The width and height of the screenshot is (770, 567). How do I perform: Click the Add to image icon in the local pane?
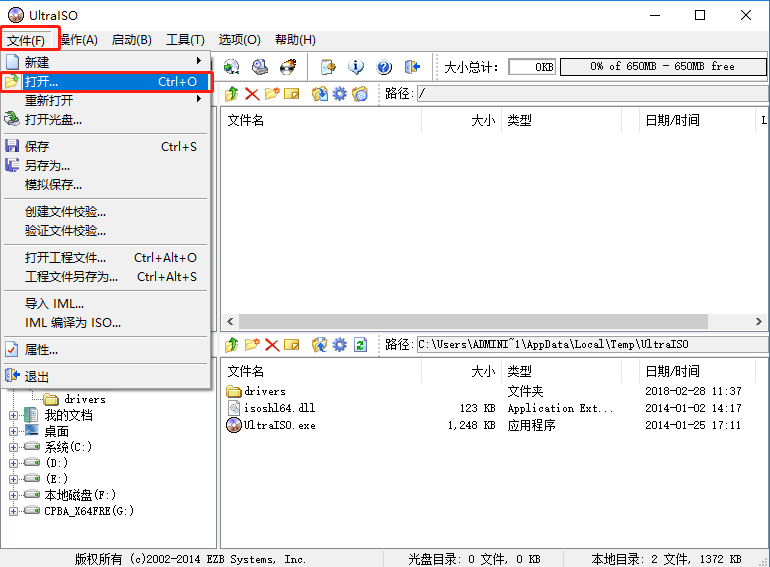pos(320,345)
